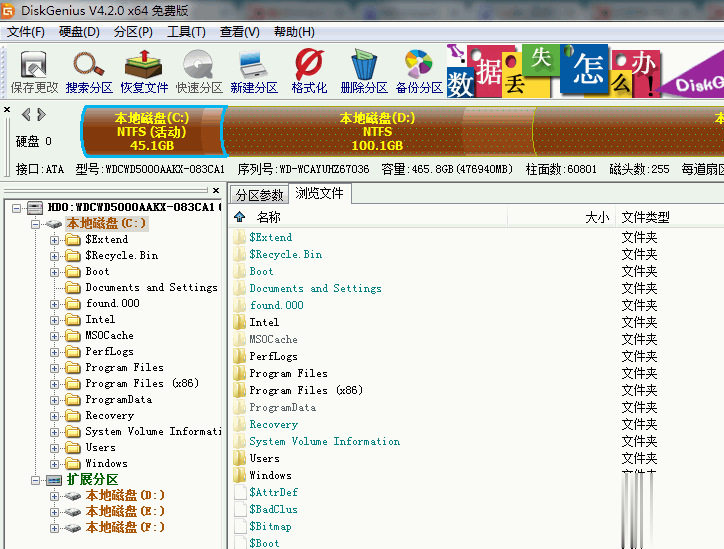Select Intel folder in file list
Image resolution: width=724 pixels, height=549 pixels.
click(x=264, y=322)
